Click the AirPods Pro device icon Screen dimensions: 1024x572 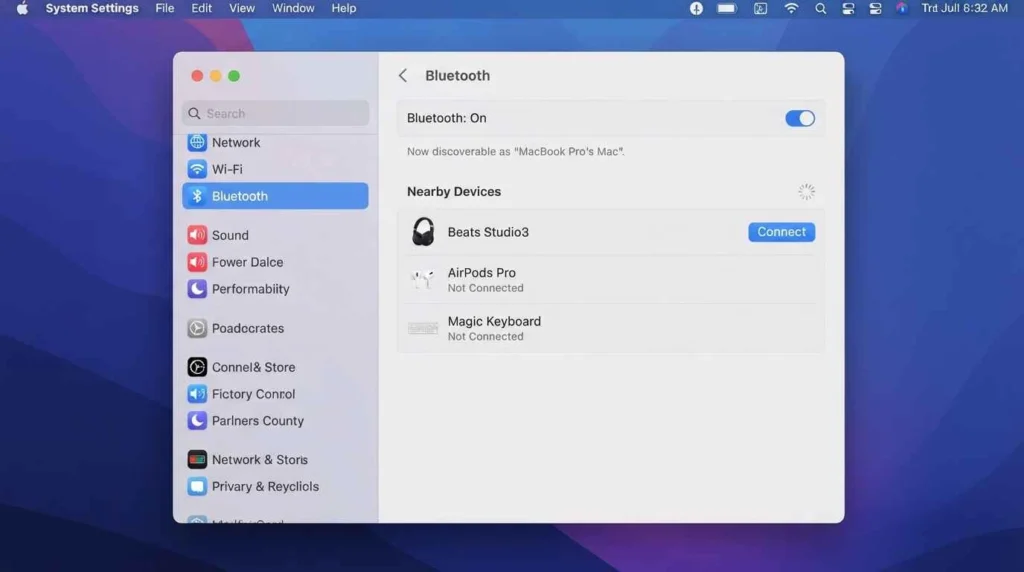click(x=423, y=279)
